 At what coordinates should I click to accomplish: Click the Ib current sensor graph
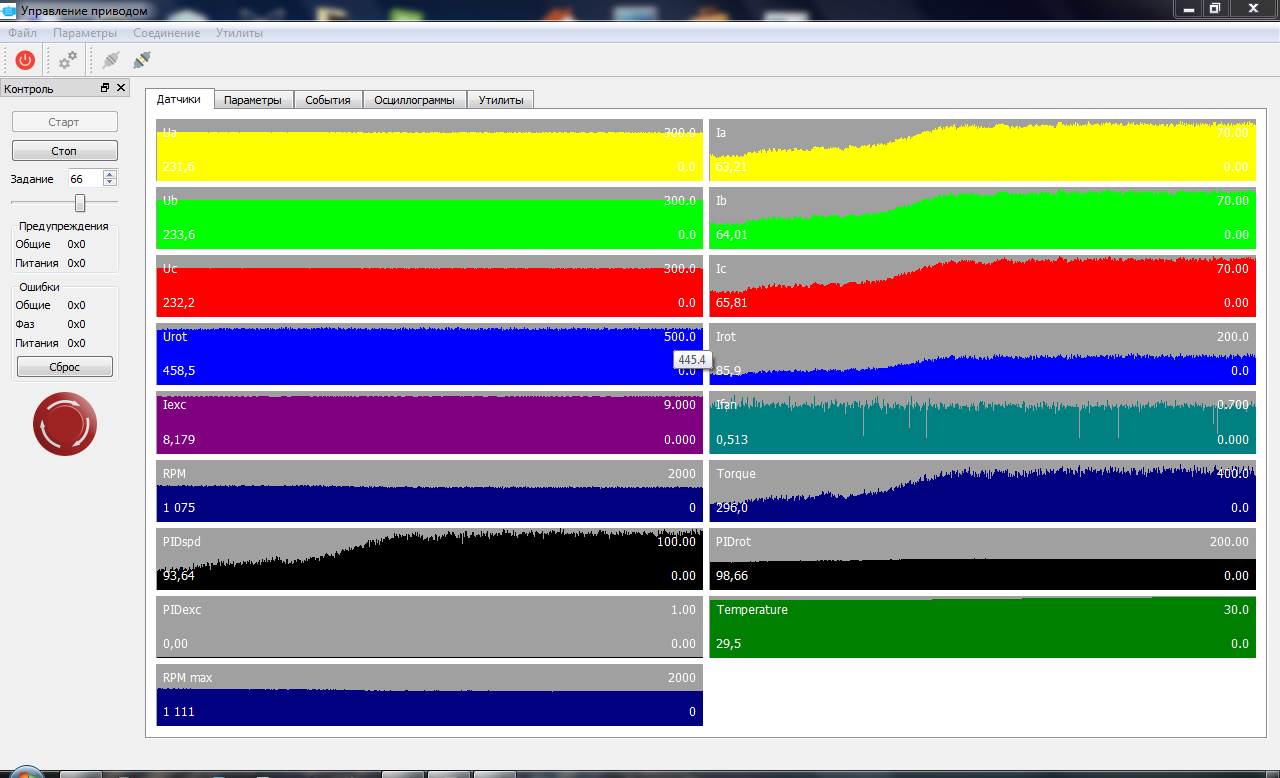pos(982,218)
